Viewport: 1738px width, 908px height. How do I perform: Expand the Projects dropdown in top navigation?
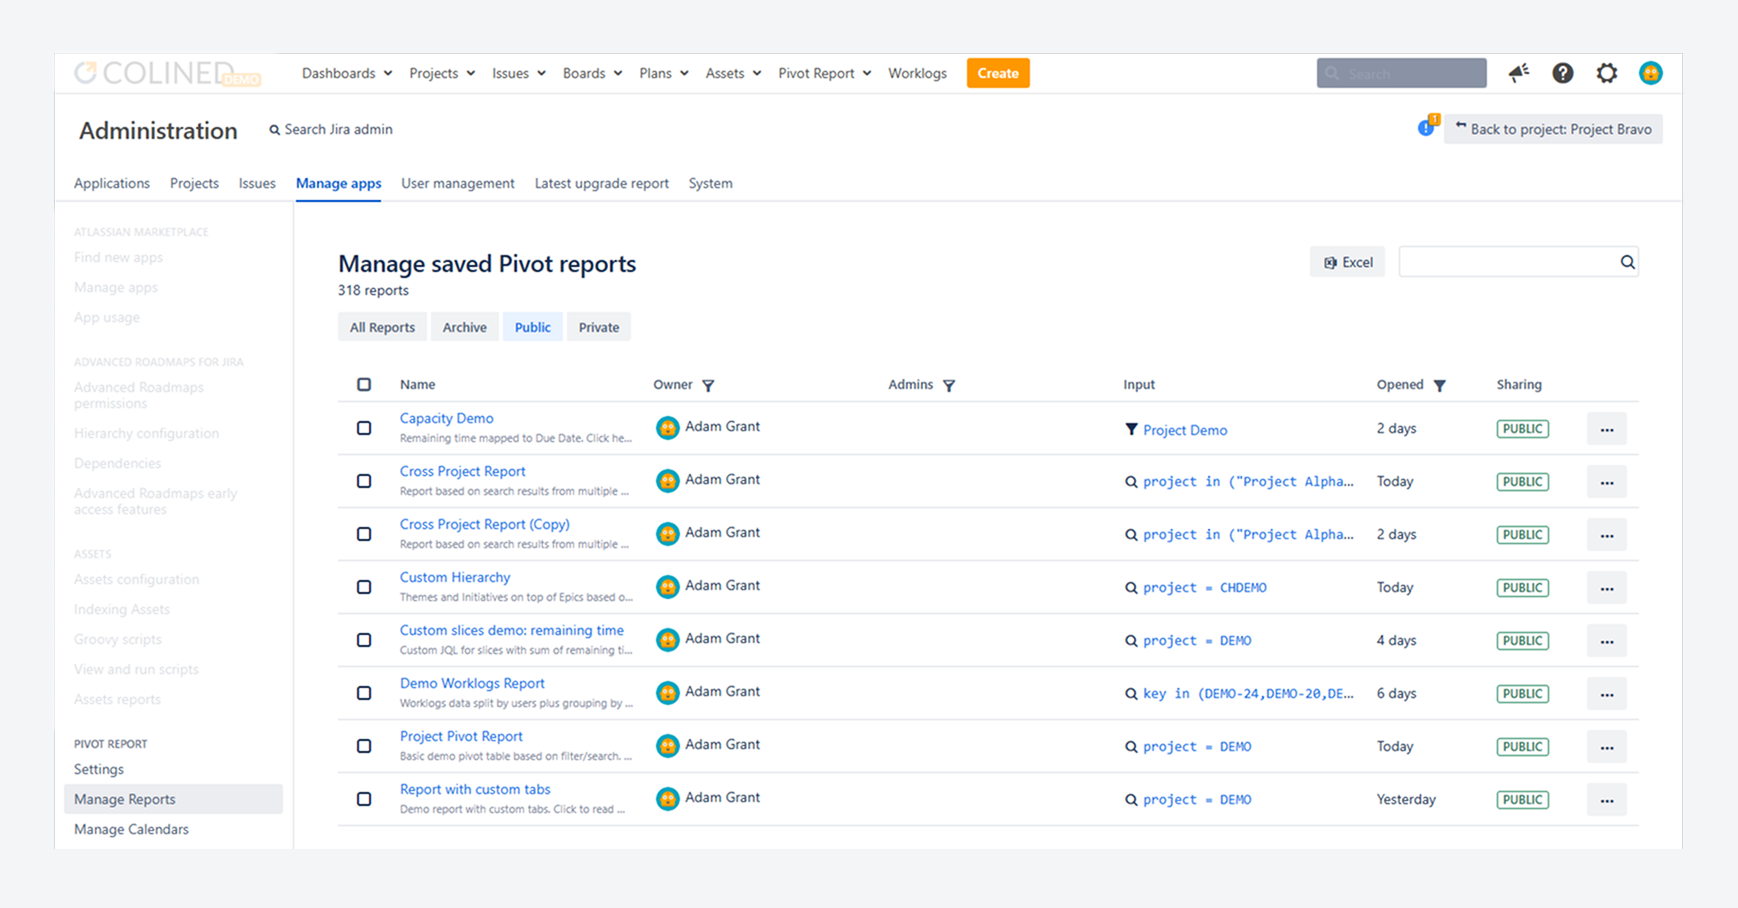(x=442, y=73)
